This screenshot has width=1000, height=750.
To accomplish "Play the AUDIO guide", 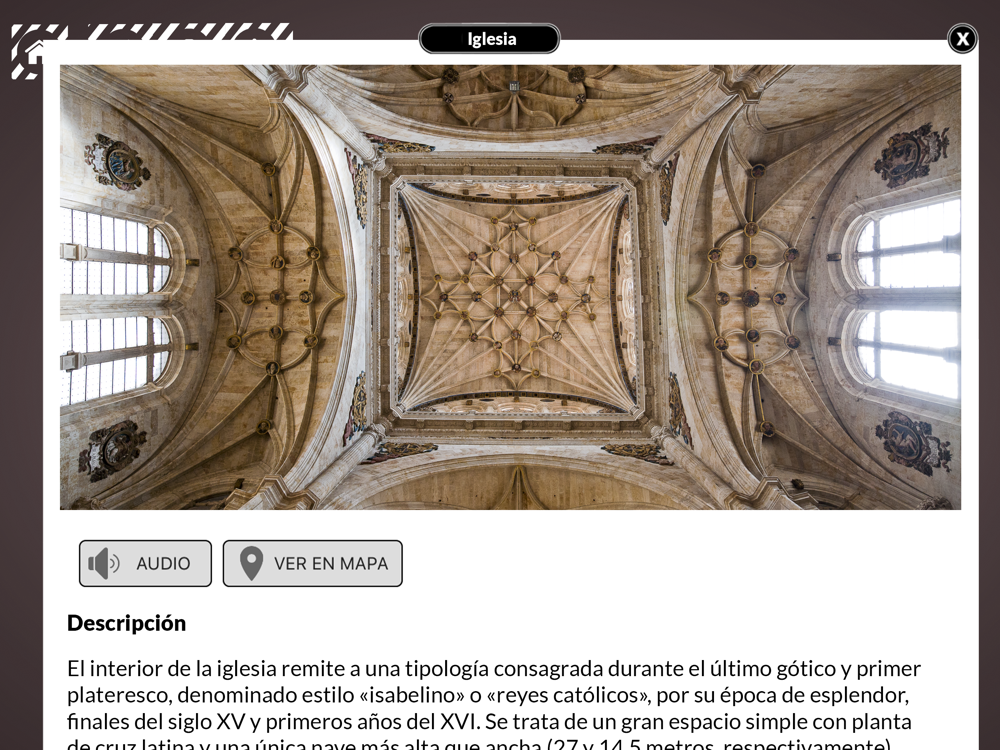I will [x=145, y=563].
